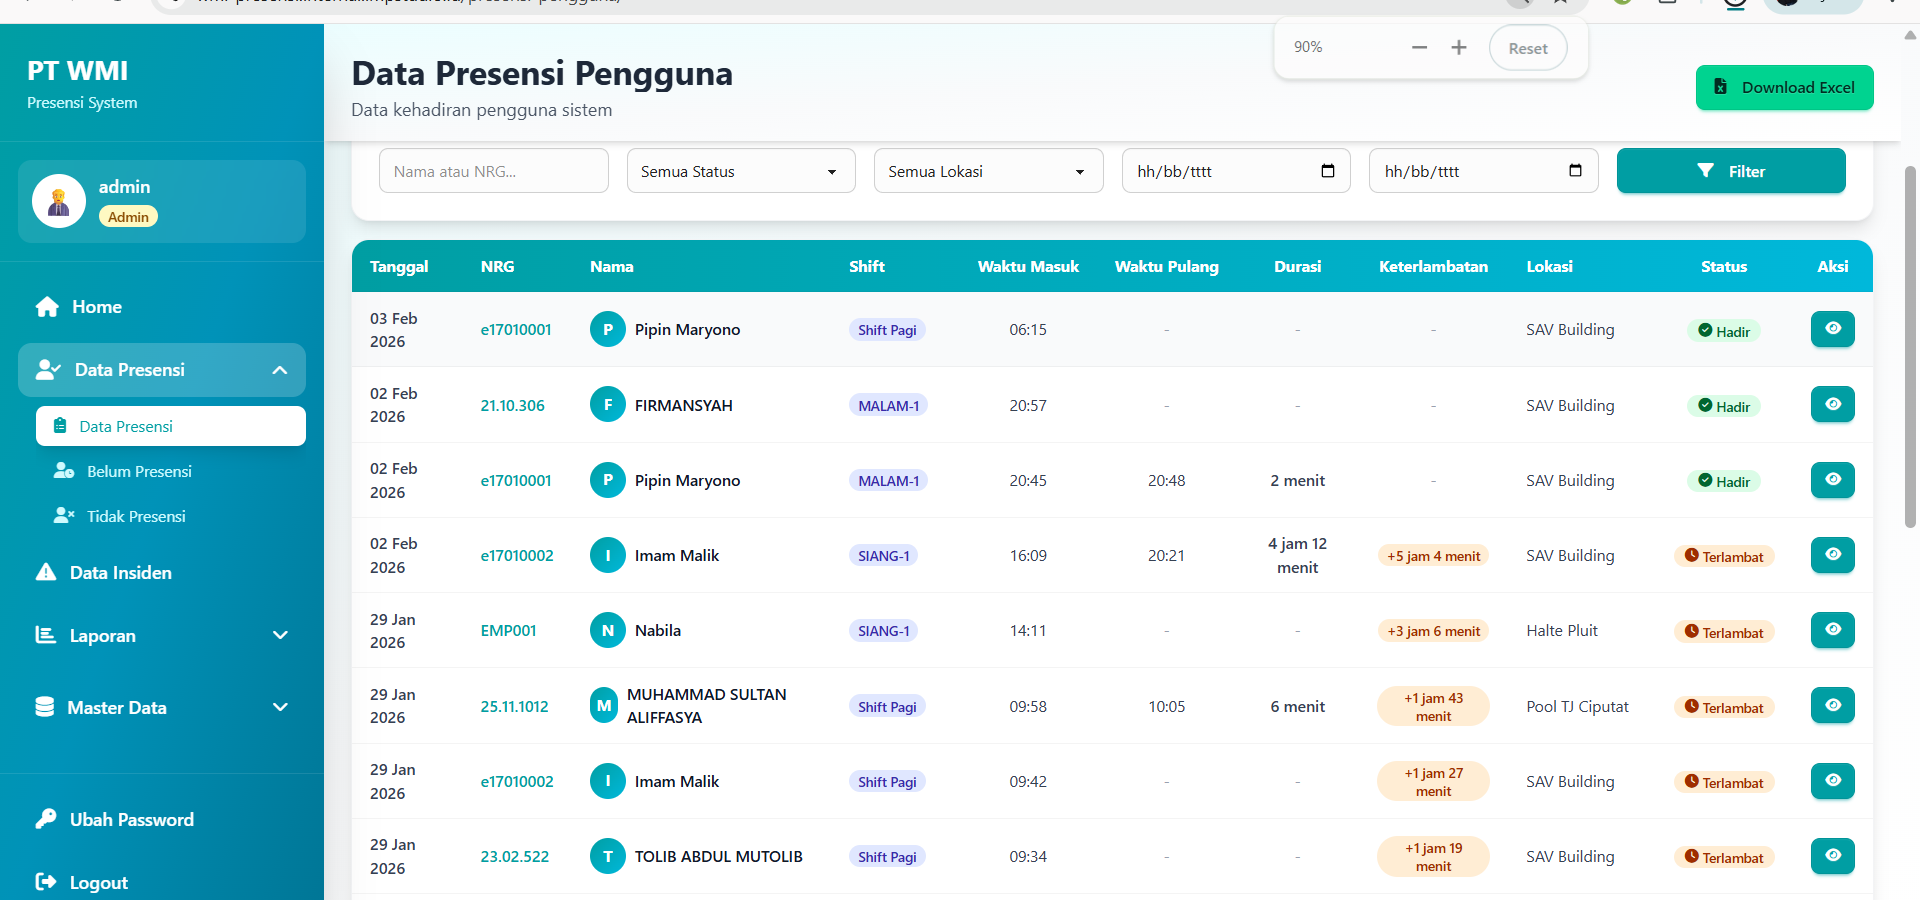Viewport: 1920px width, 900px height.
Task: Click the zoom out minus icon
Action: click(1419, 48)
